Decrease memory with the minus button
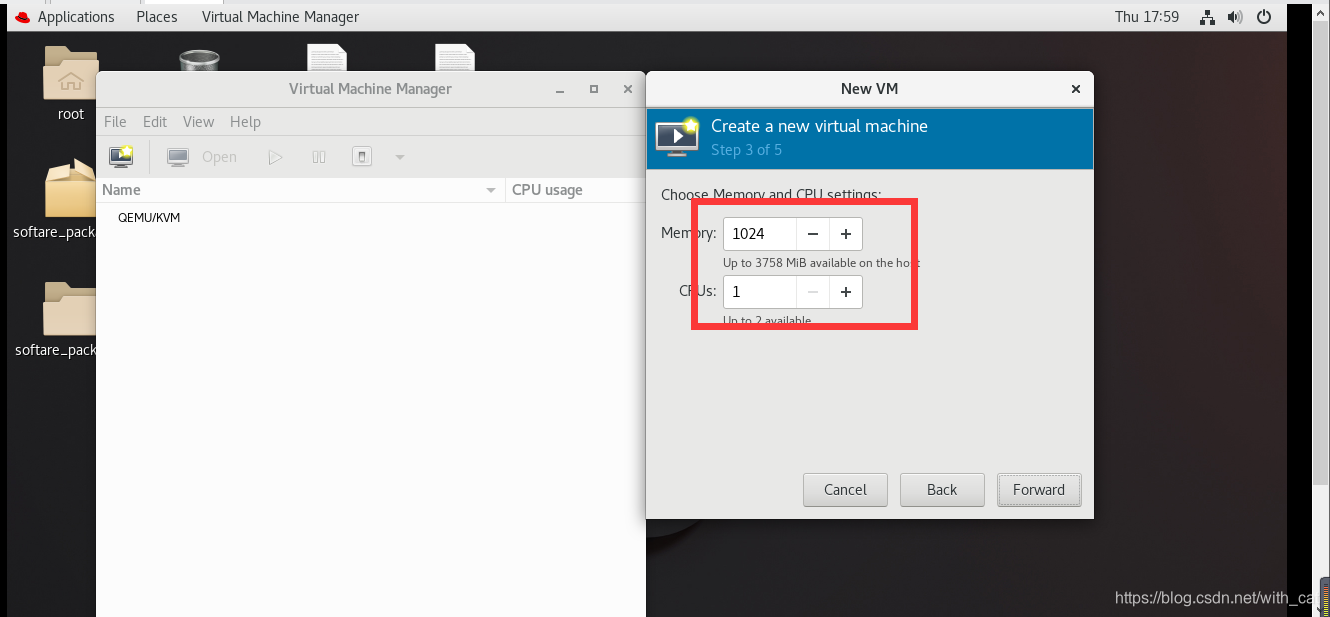The image size is (1330, 617). click(813, 234)
